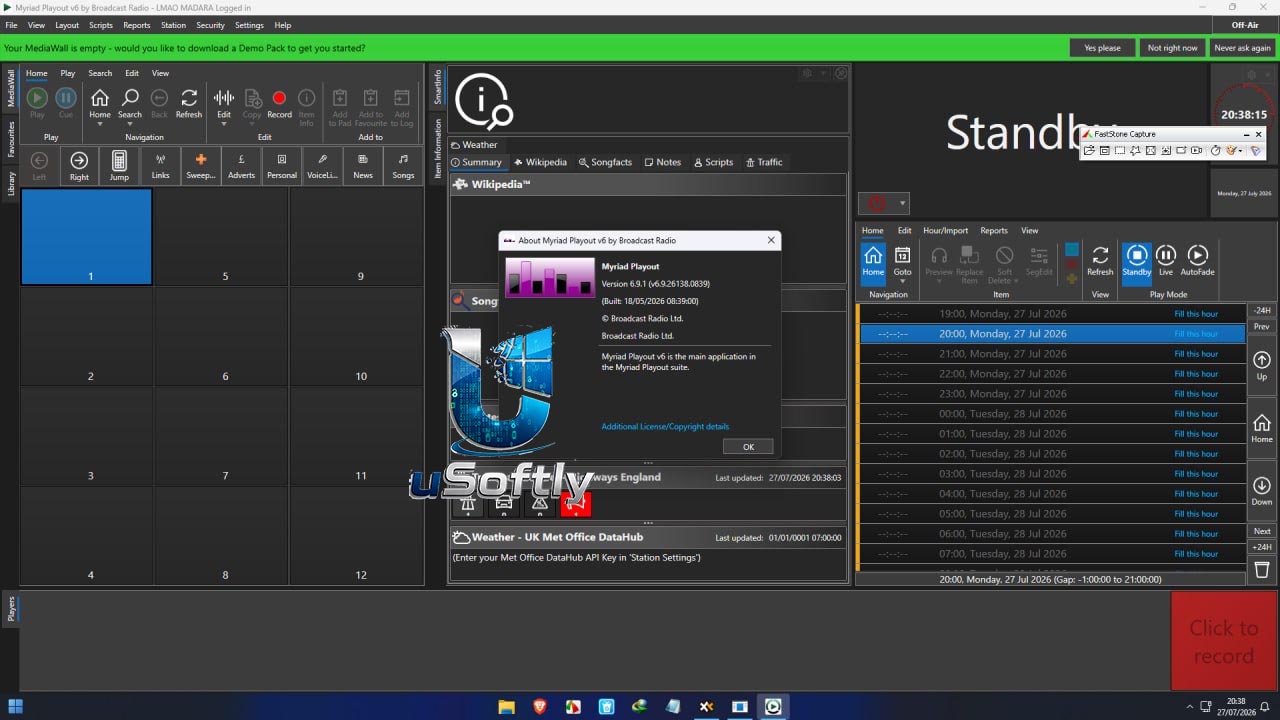The width and height of the screenshot is (1280, 720).
Task: Open Additional License/Copyright details link
Action: (x=665, y=427)
